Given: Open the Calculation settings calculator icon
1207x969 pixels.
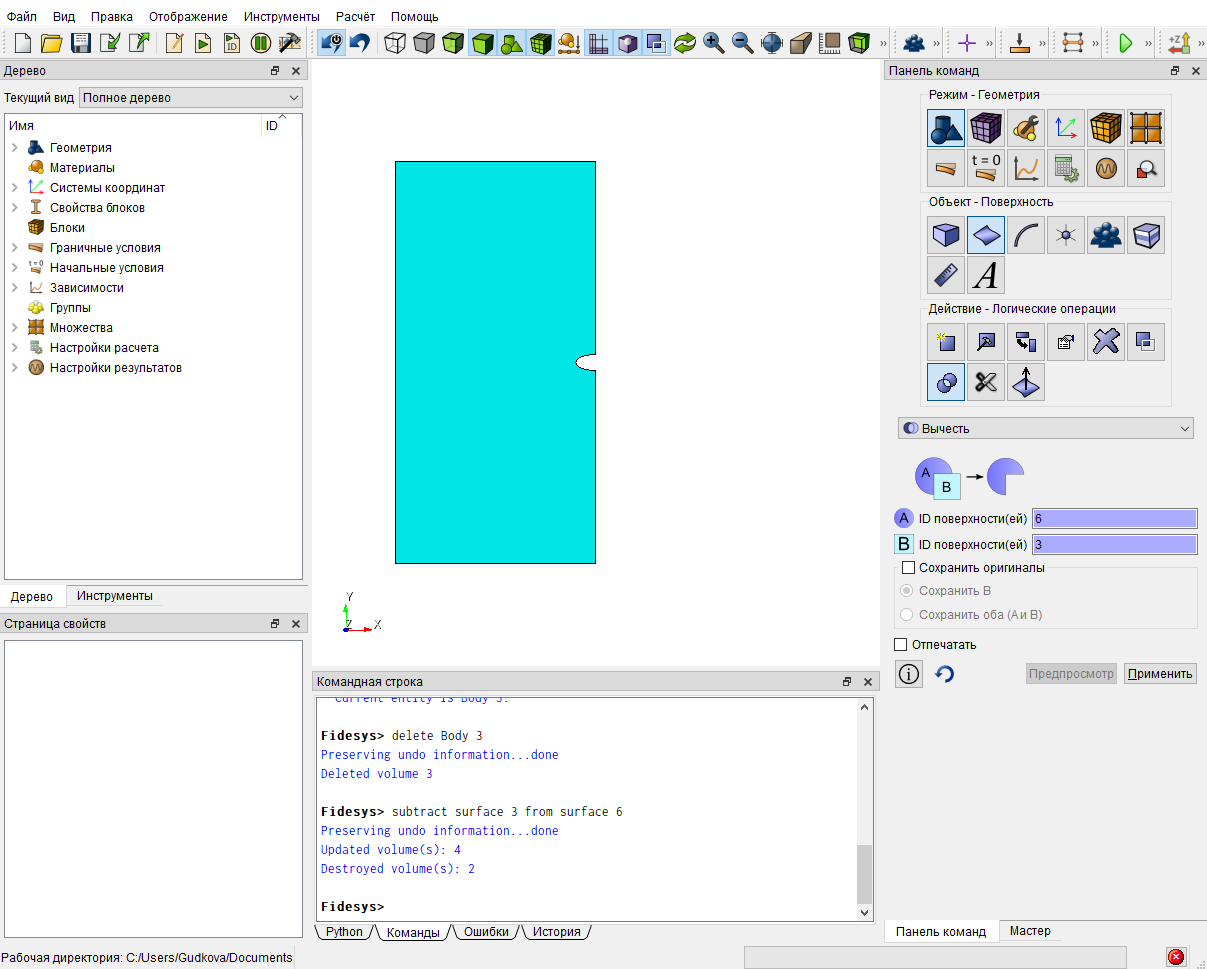Looking at the screenshot, I should tap(1066, 168).
